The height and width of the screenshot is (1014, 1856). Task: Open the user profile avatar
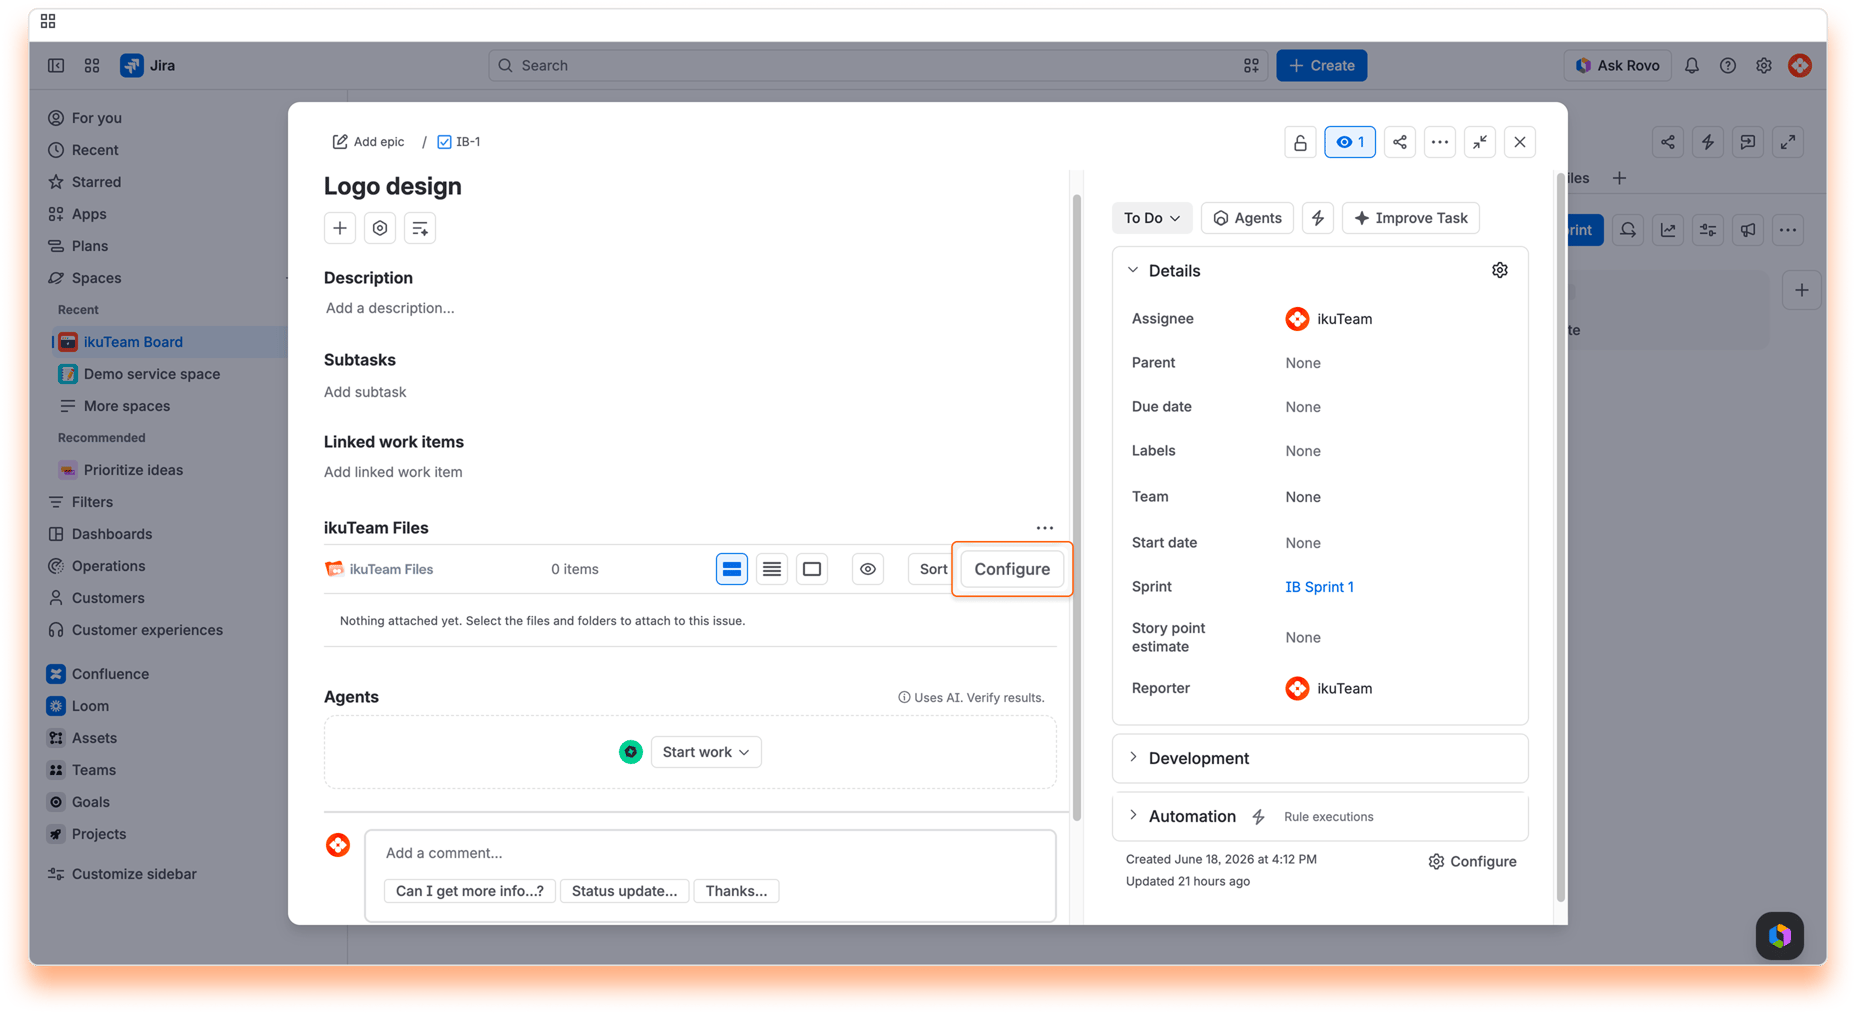pyautogui.click(x=1800, y=65)
